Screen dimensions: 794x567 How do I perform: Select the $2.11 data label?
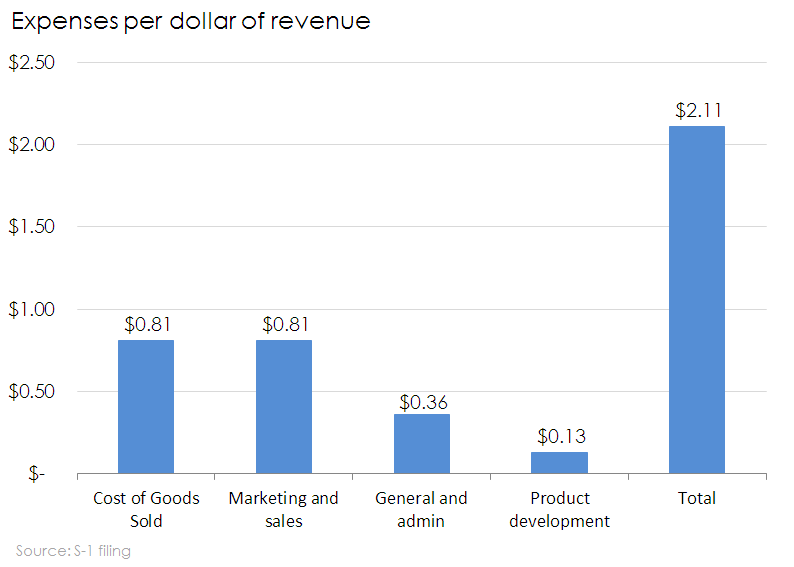(697, 110)
